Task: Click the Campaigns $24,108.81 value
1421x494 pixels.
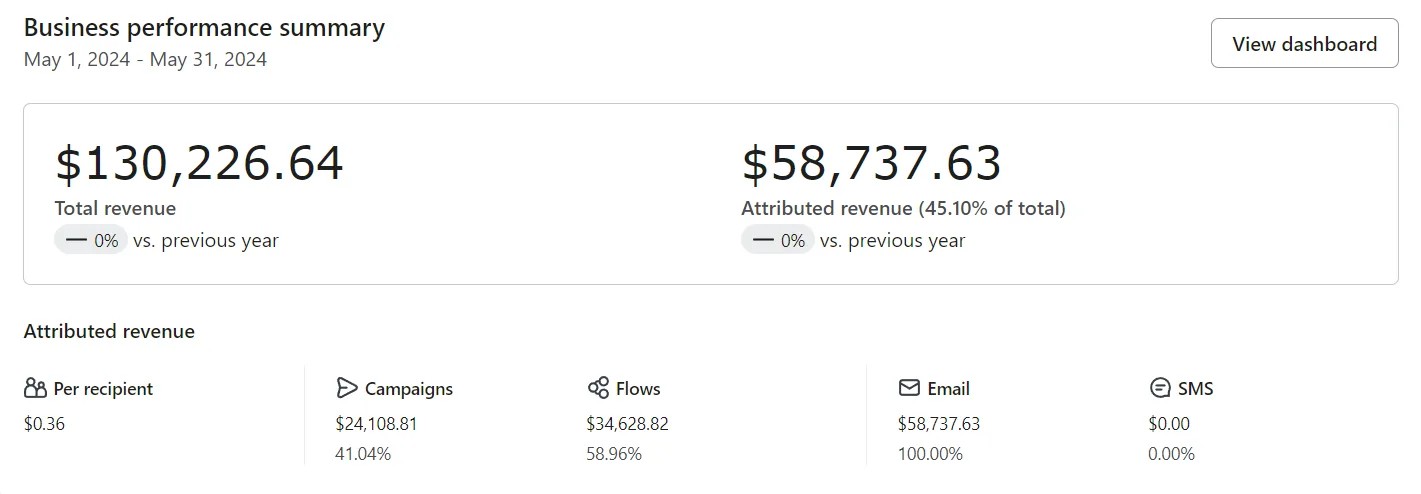Action: pos(376,423)
